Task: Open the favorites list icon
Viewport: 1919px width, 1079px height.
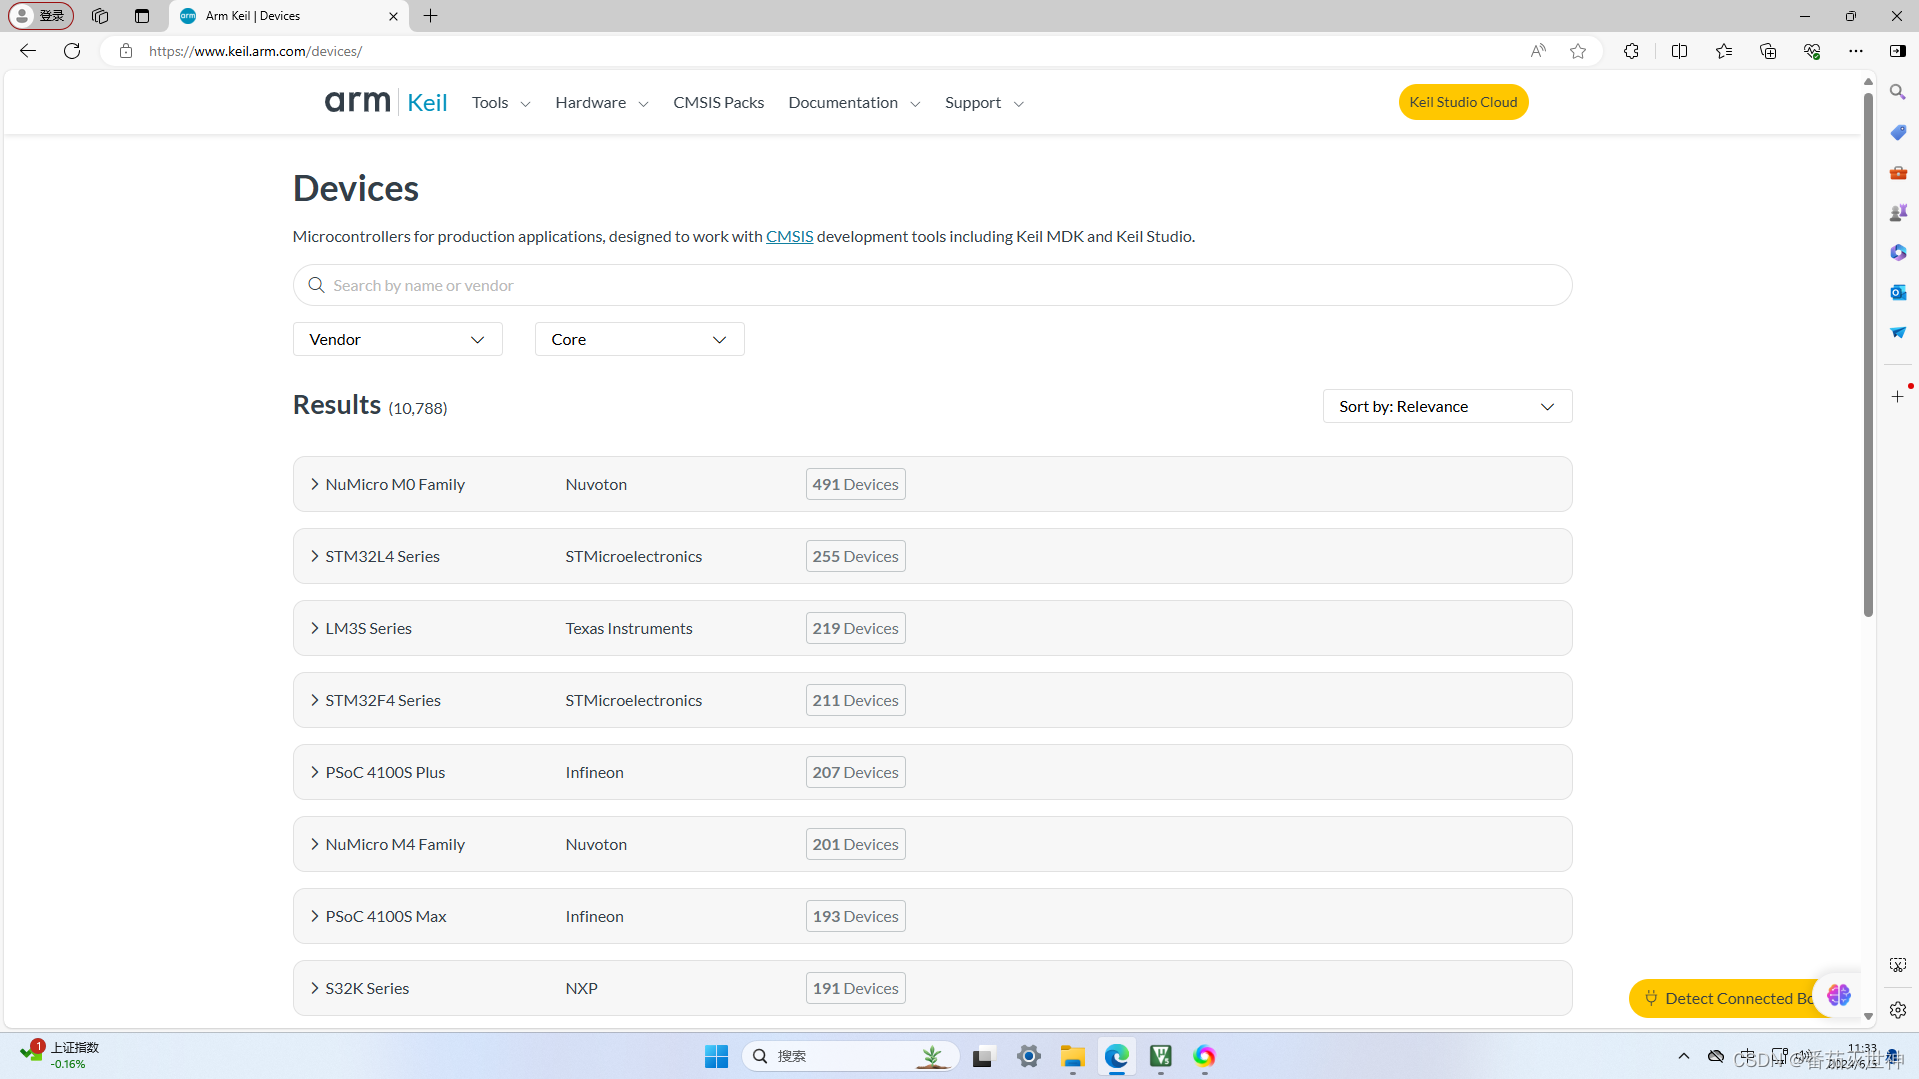Action: pyautogui.click(x=1724, y=51)
